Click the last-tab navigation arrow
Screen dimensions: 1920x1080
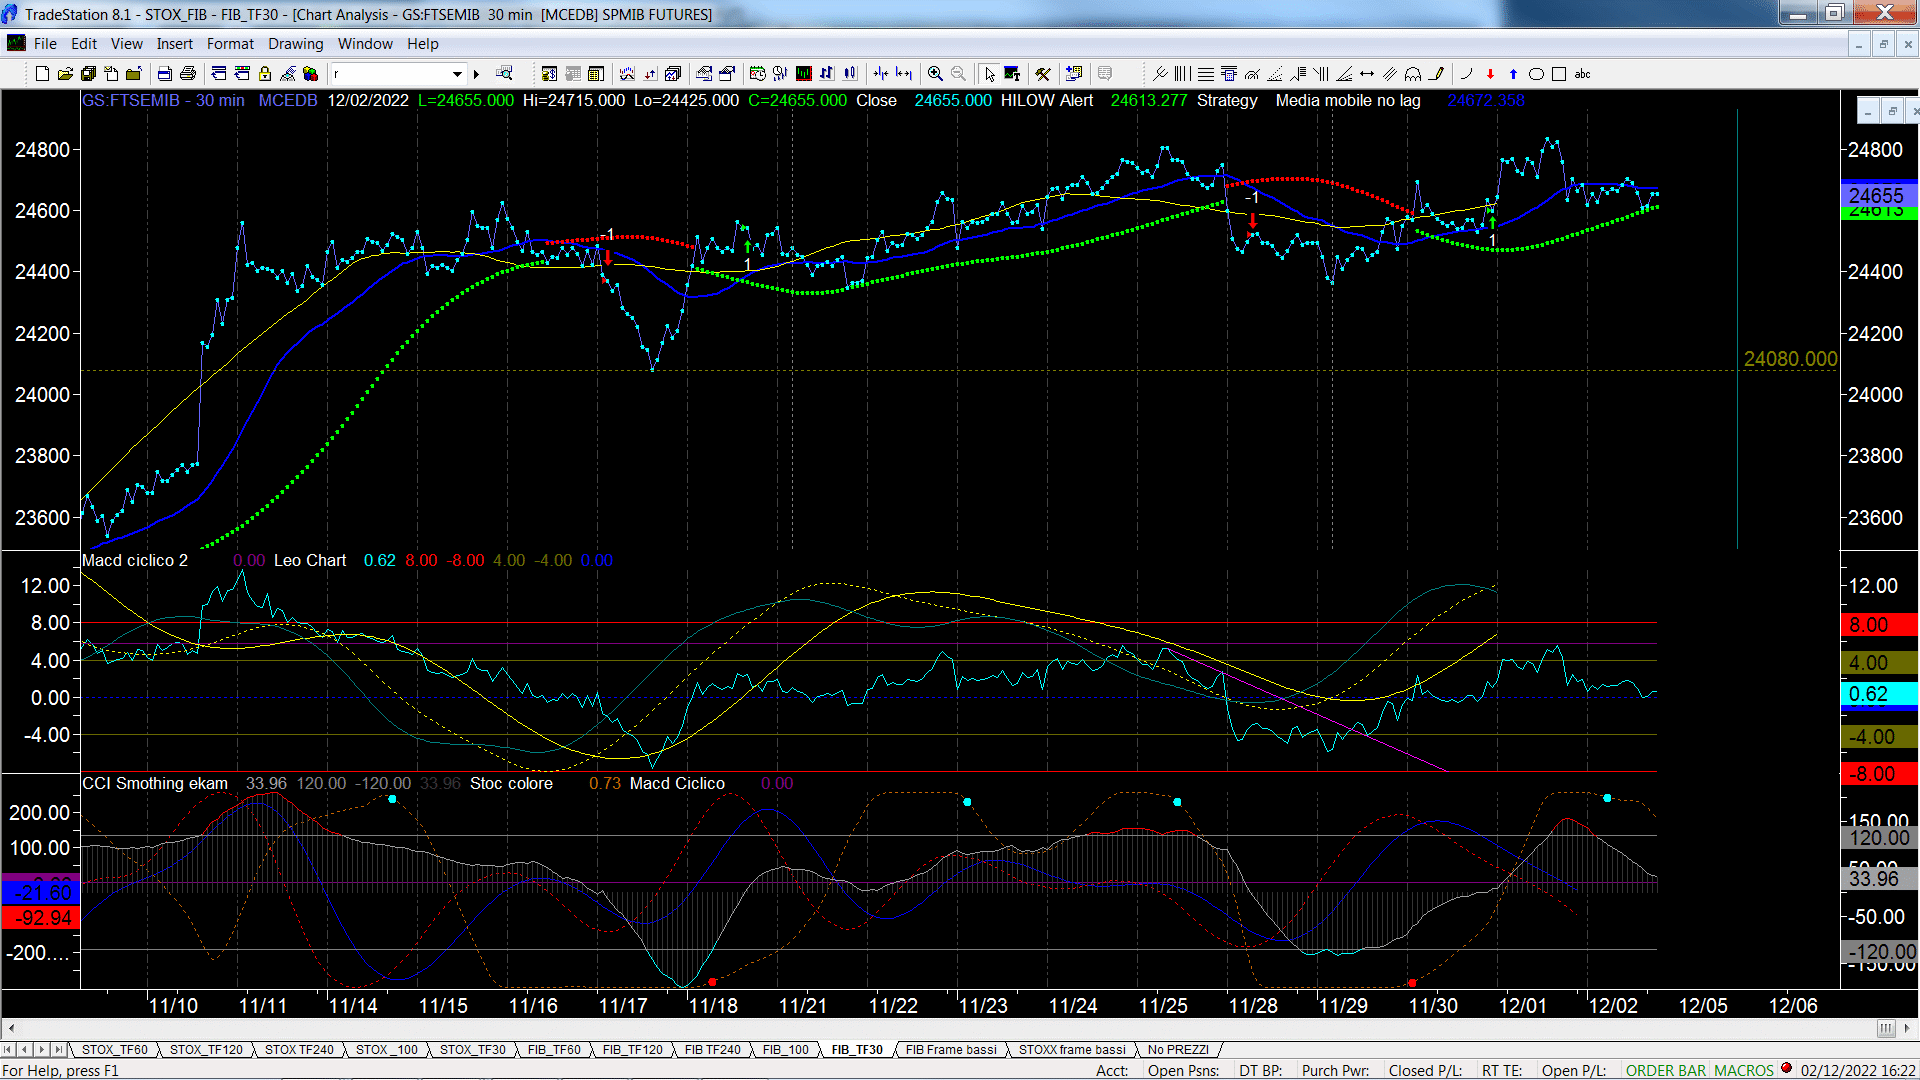[x=58, y=1050]
